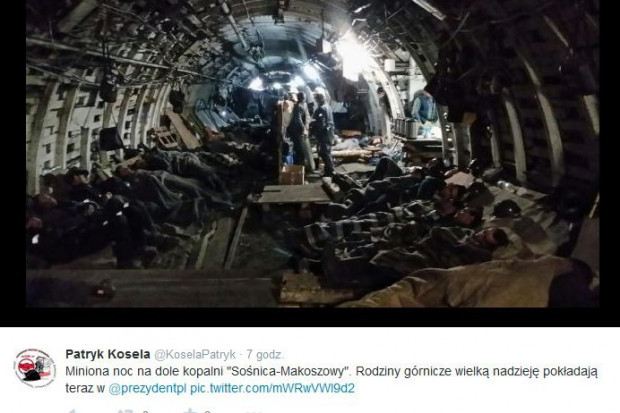This screenshot has height=413, width=620.
Task: Open the tweet via the 7 godz. timestamp
Action: (x=265, y=354)
